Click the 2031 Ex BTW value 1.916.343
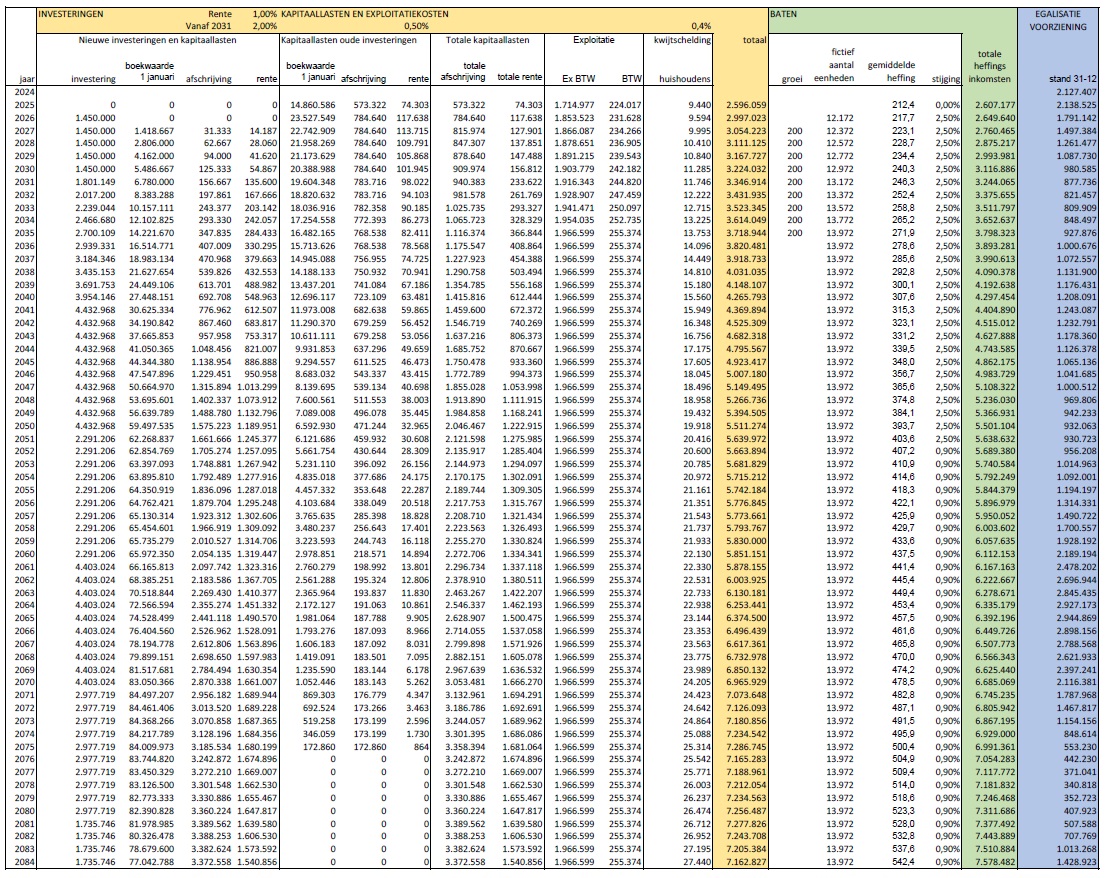The width and height of the screenshot is (1106, 878). pyautogui.click(x=574, y=182)
